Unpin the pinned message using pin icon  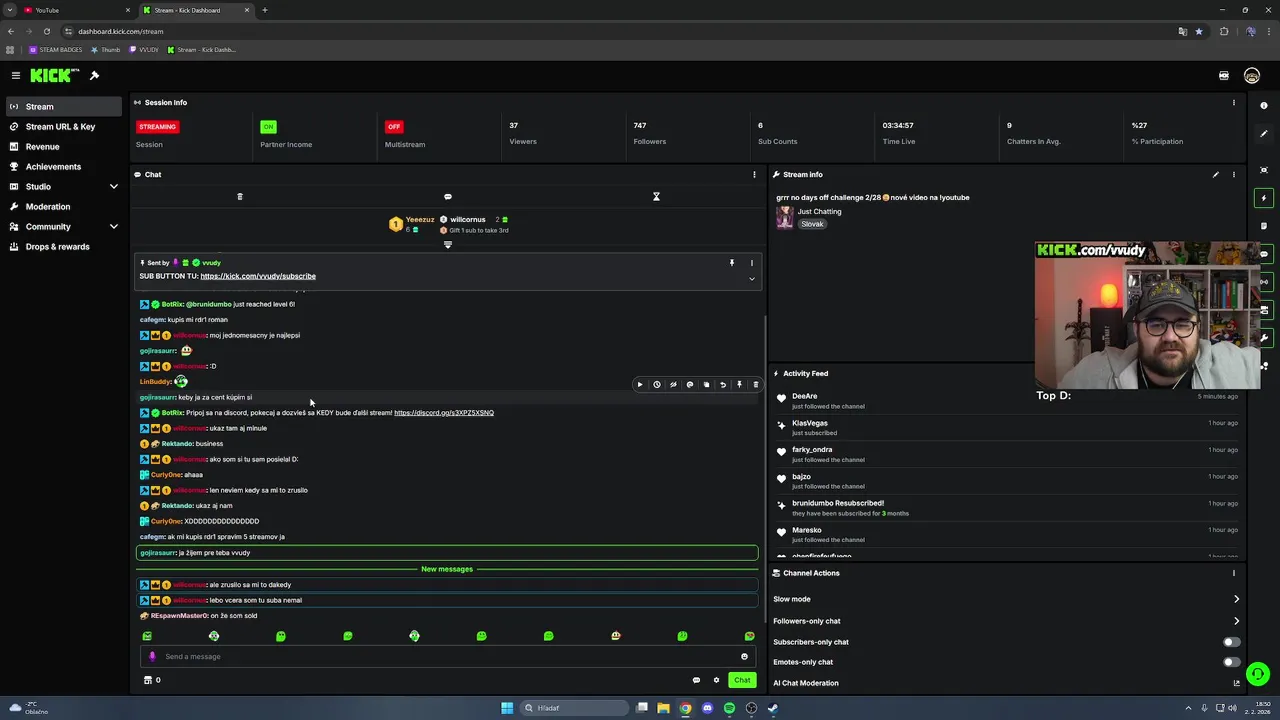coord(731,263)
